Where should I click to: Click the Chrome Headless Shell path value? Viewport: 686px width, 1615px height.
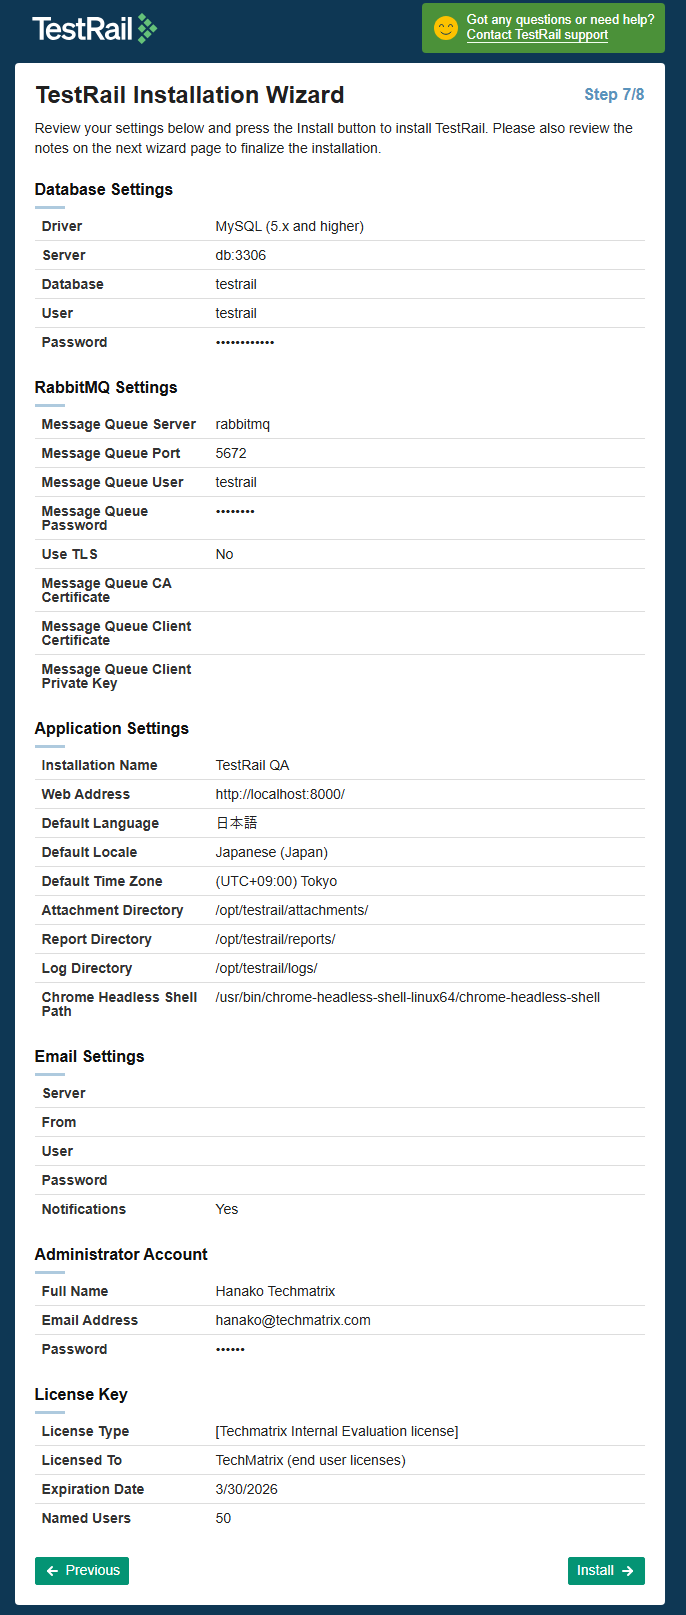click(x=407, y=998)
